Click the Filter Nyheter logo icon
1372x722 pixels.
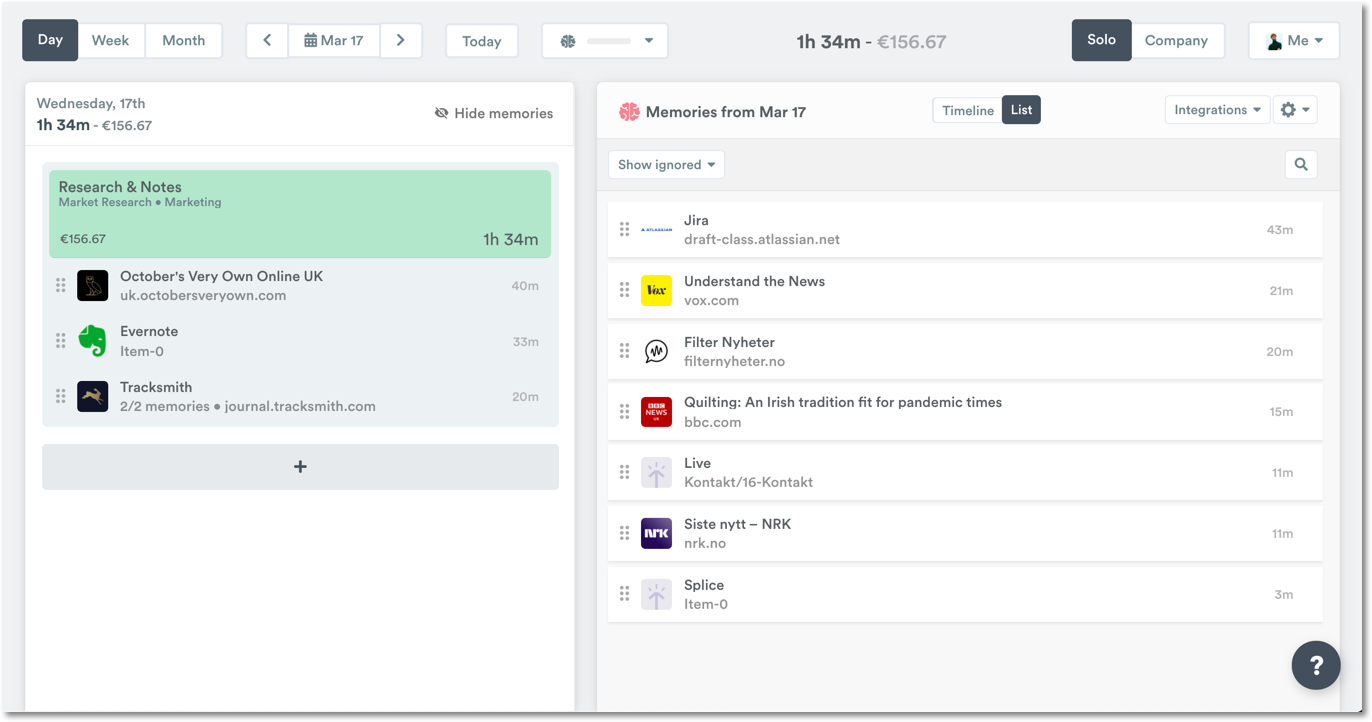point(656,351)
